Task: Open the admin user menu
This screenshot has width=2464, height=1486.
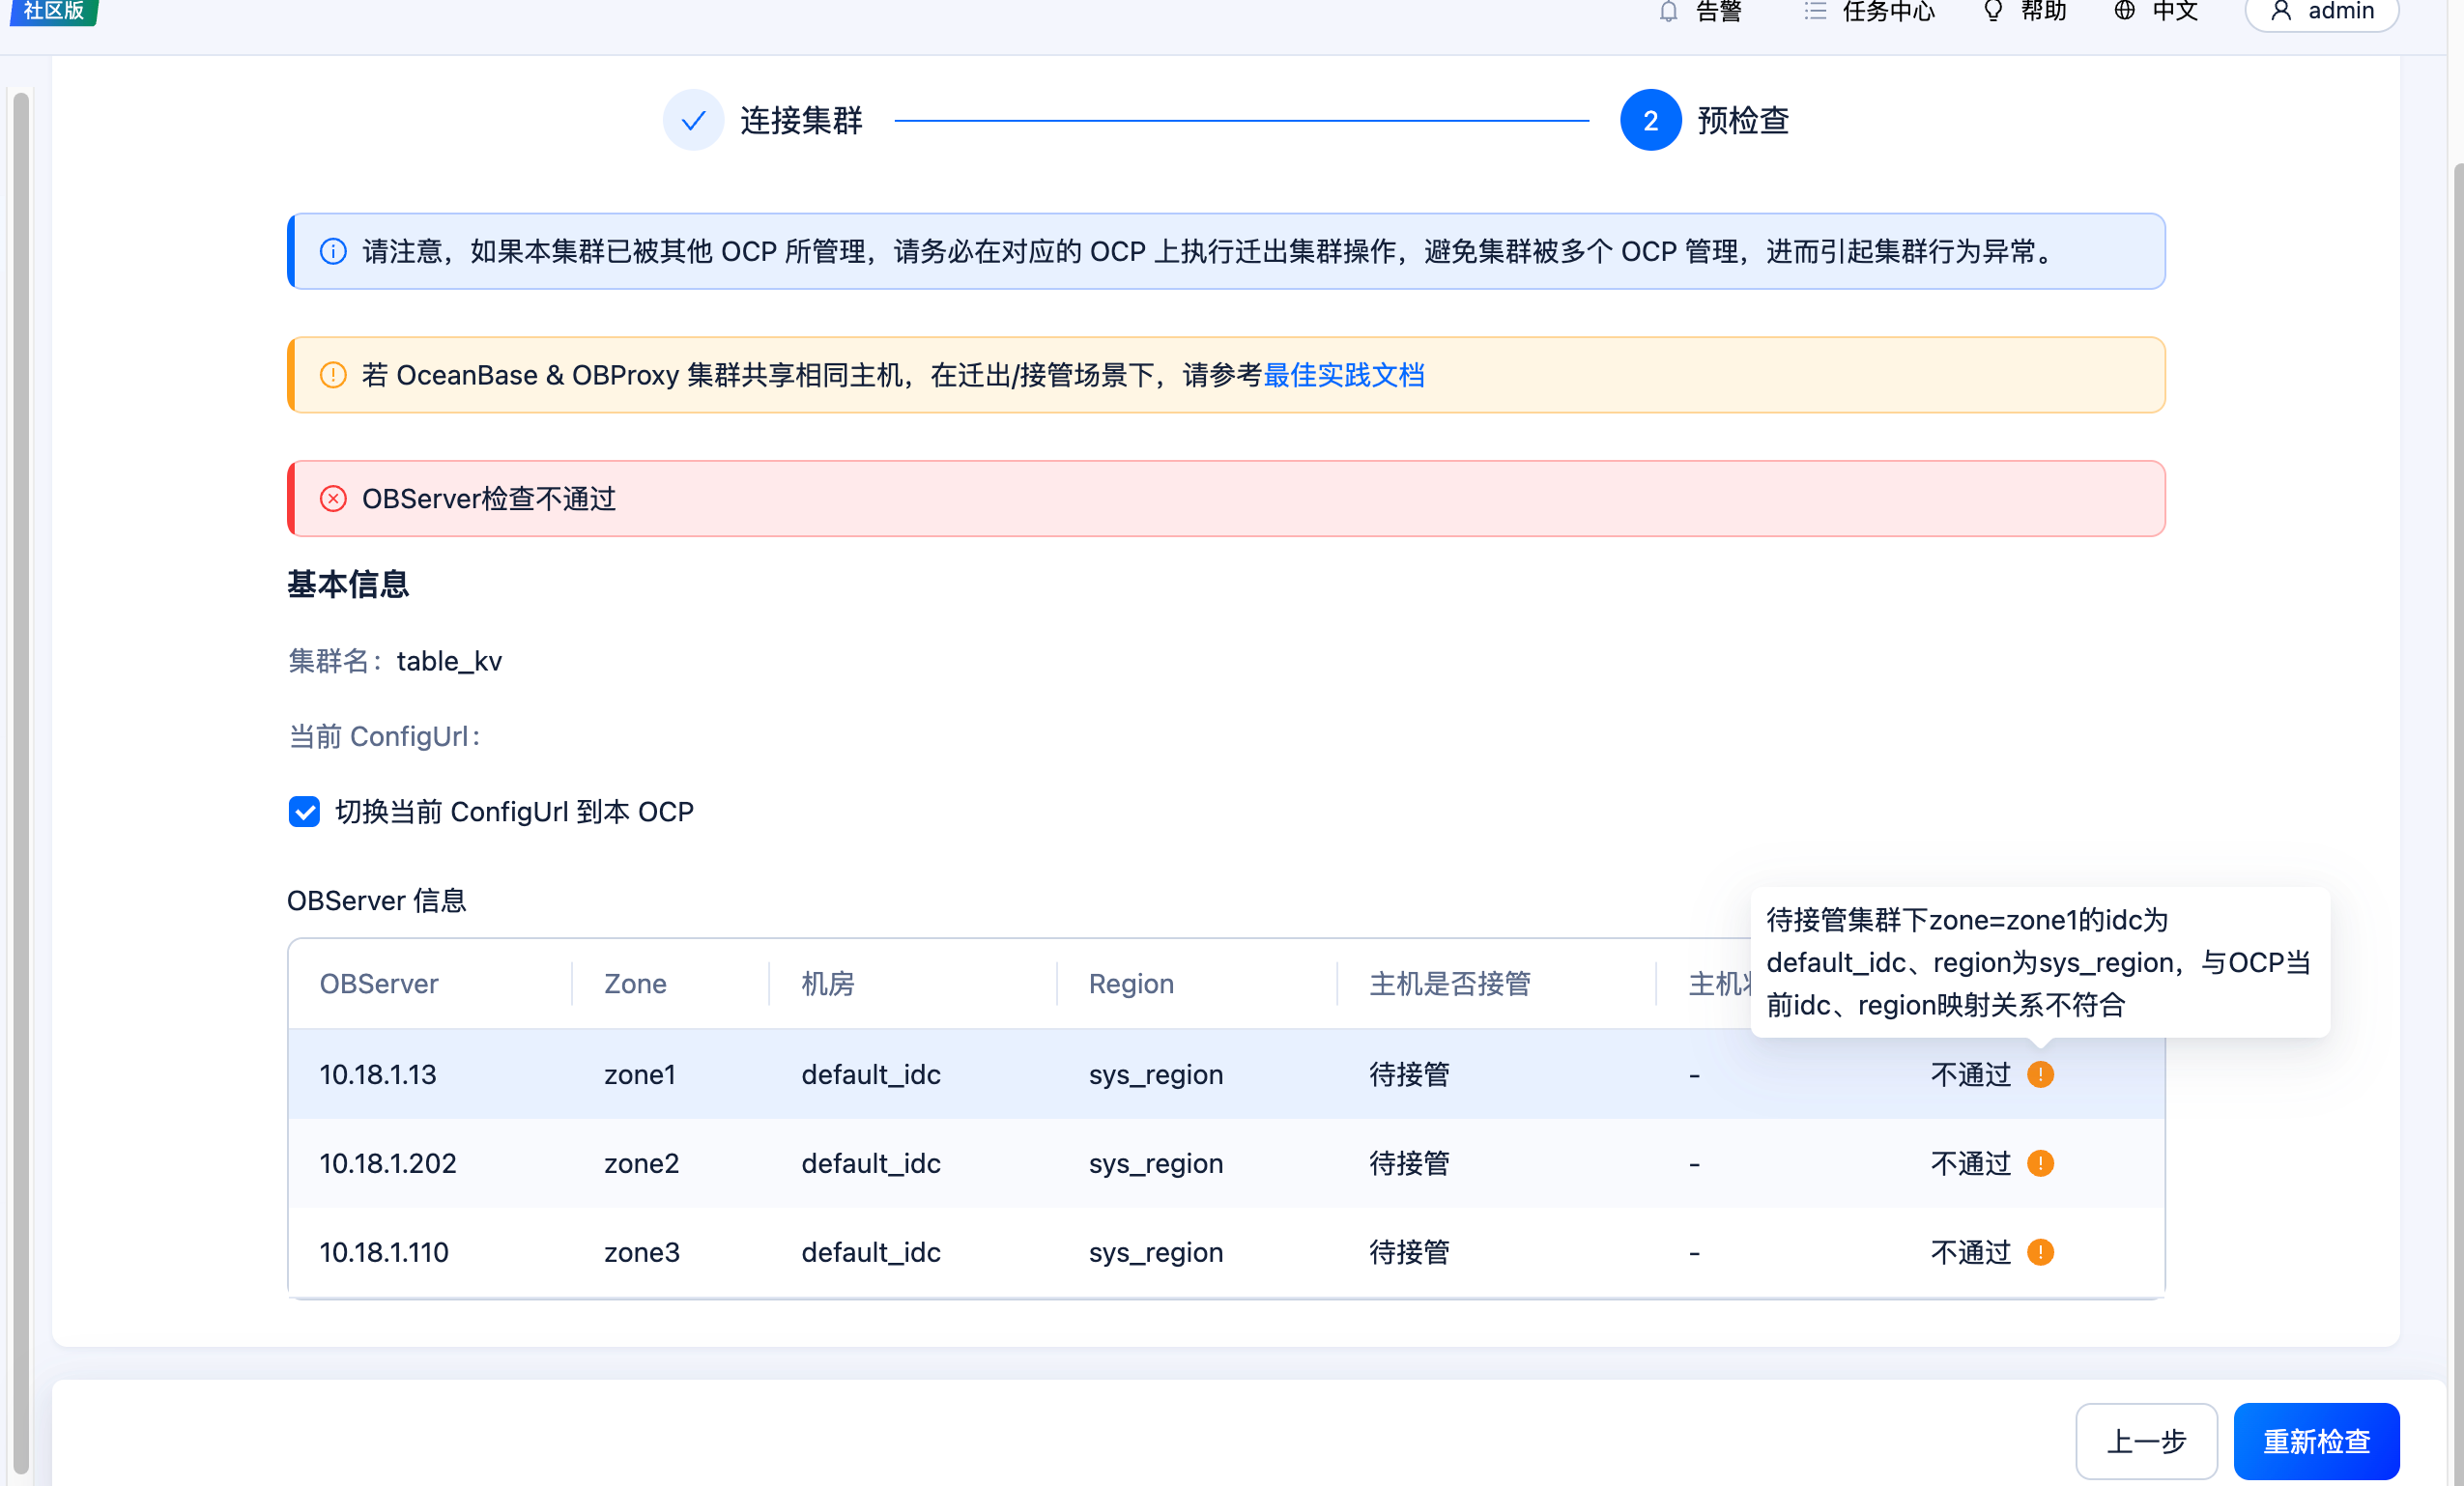Action: pos(2322,12)
